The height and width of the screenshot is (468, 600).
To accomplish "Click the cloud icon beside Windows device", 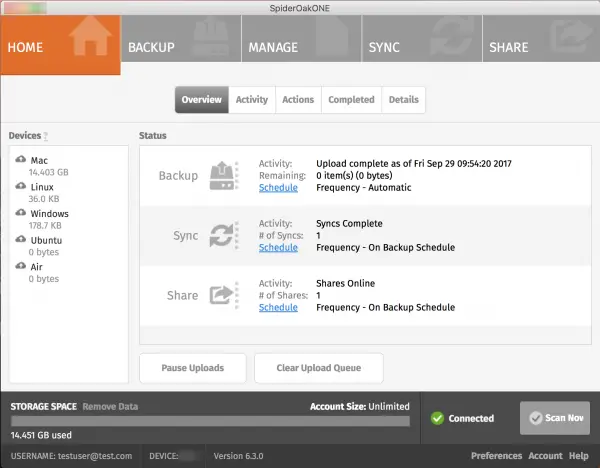I will click(21, 212).
